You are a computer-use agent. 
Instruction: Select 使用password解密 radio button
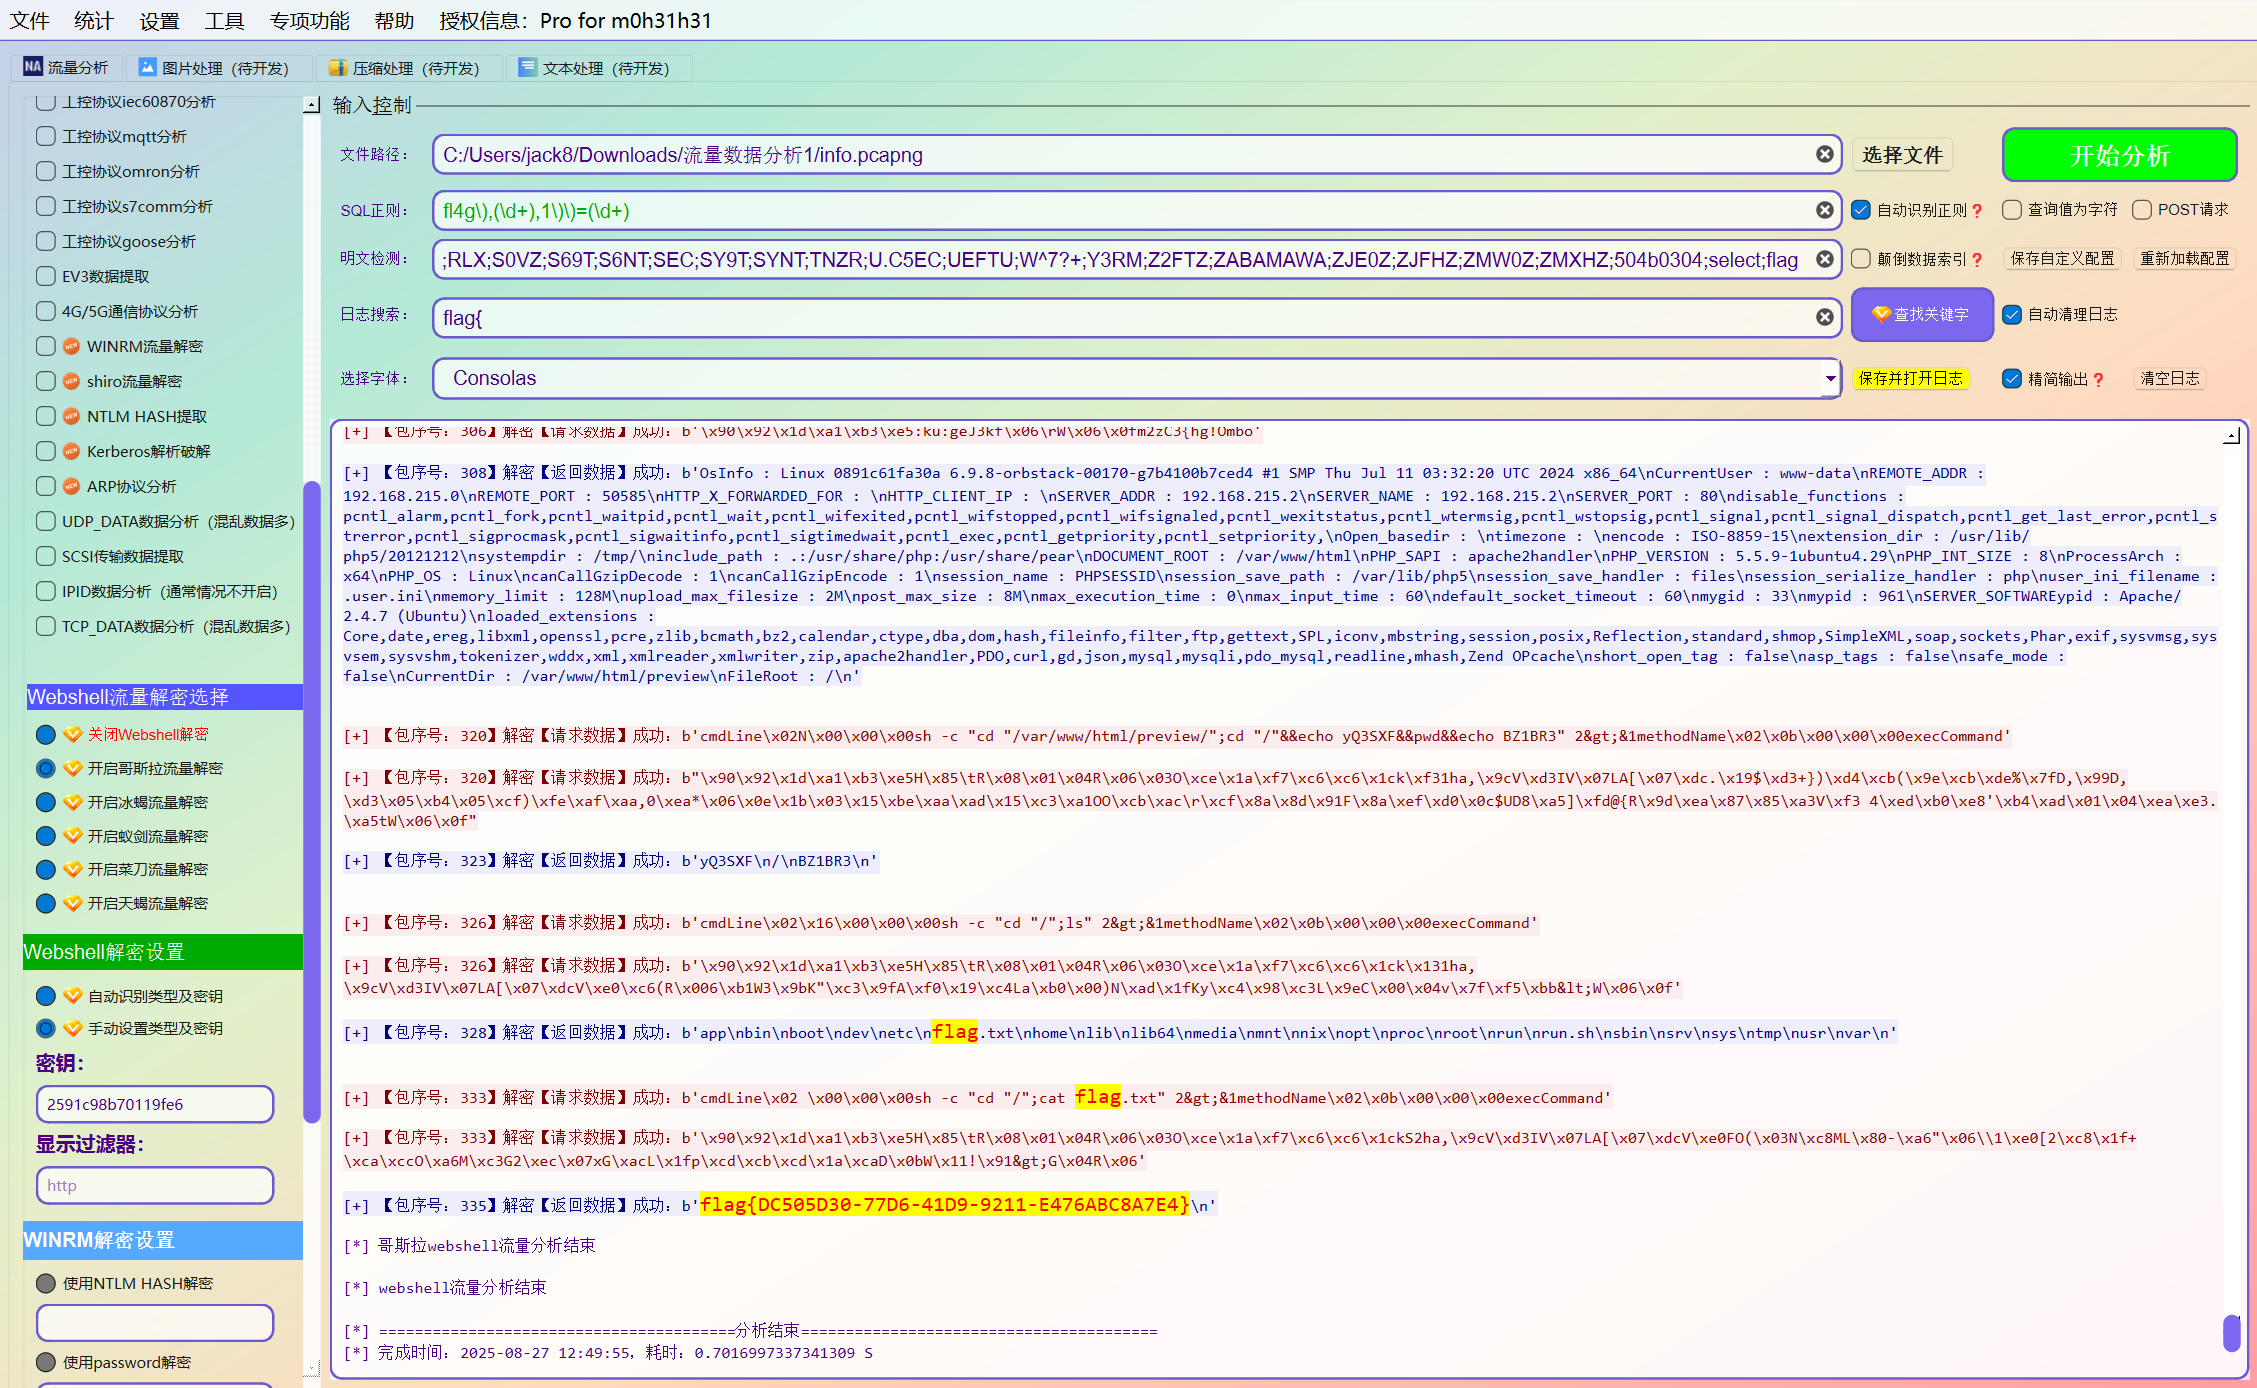click(x=45, y=1362)
